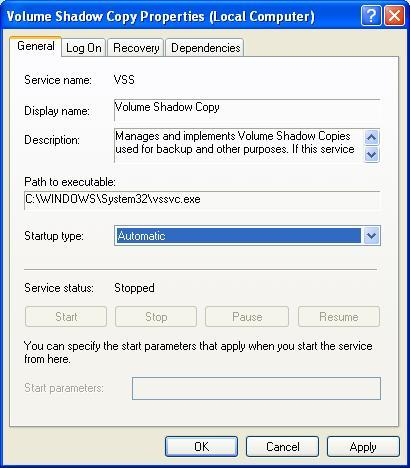The width and height of the screenshot is (410, 468).
Task: Close the Volume Shadow Copy Properties dialog
Action: 394,16
